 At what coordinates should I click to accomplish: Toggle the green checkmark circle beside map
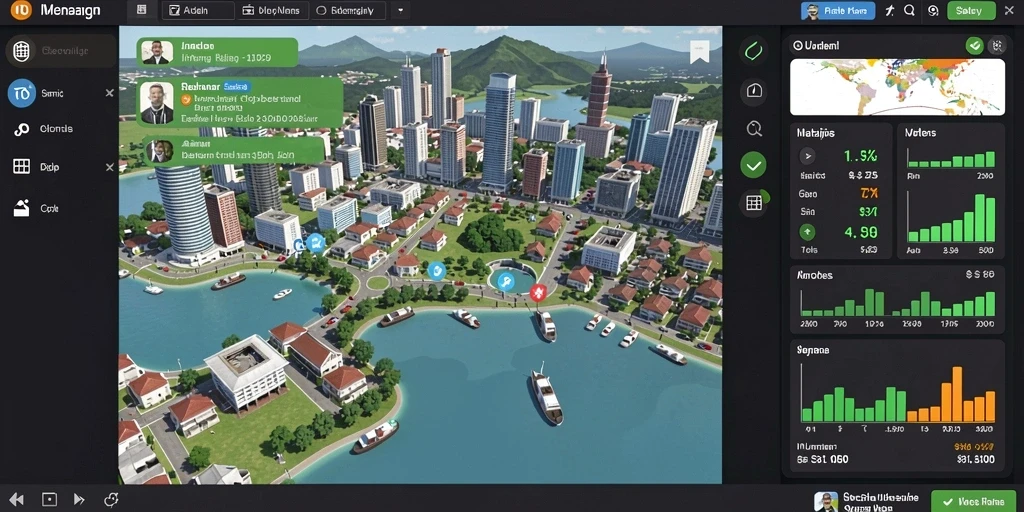click(754, 165)
